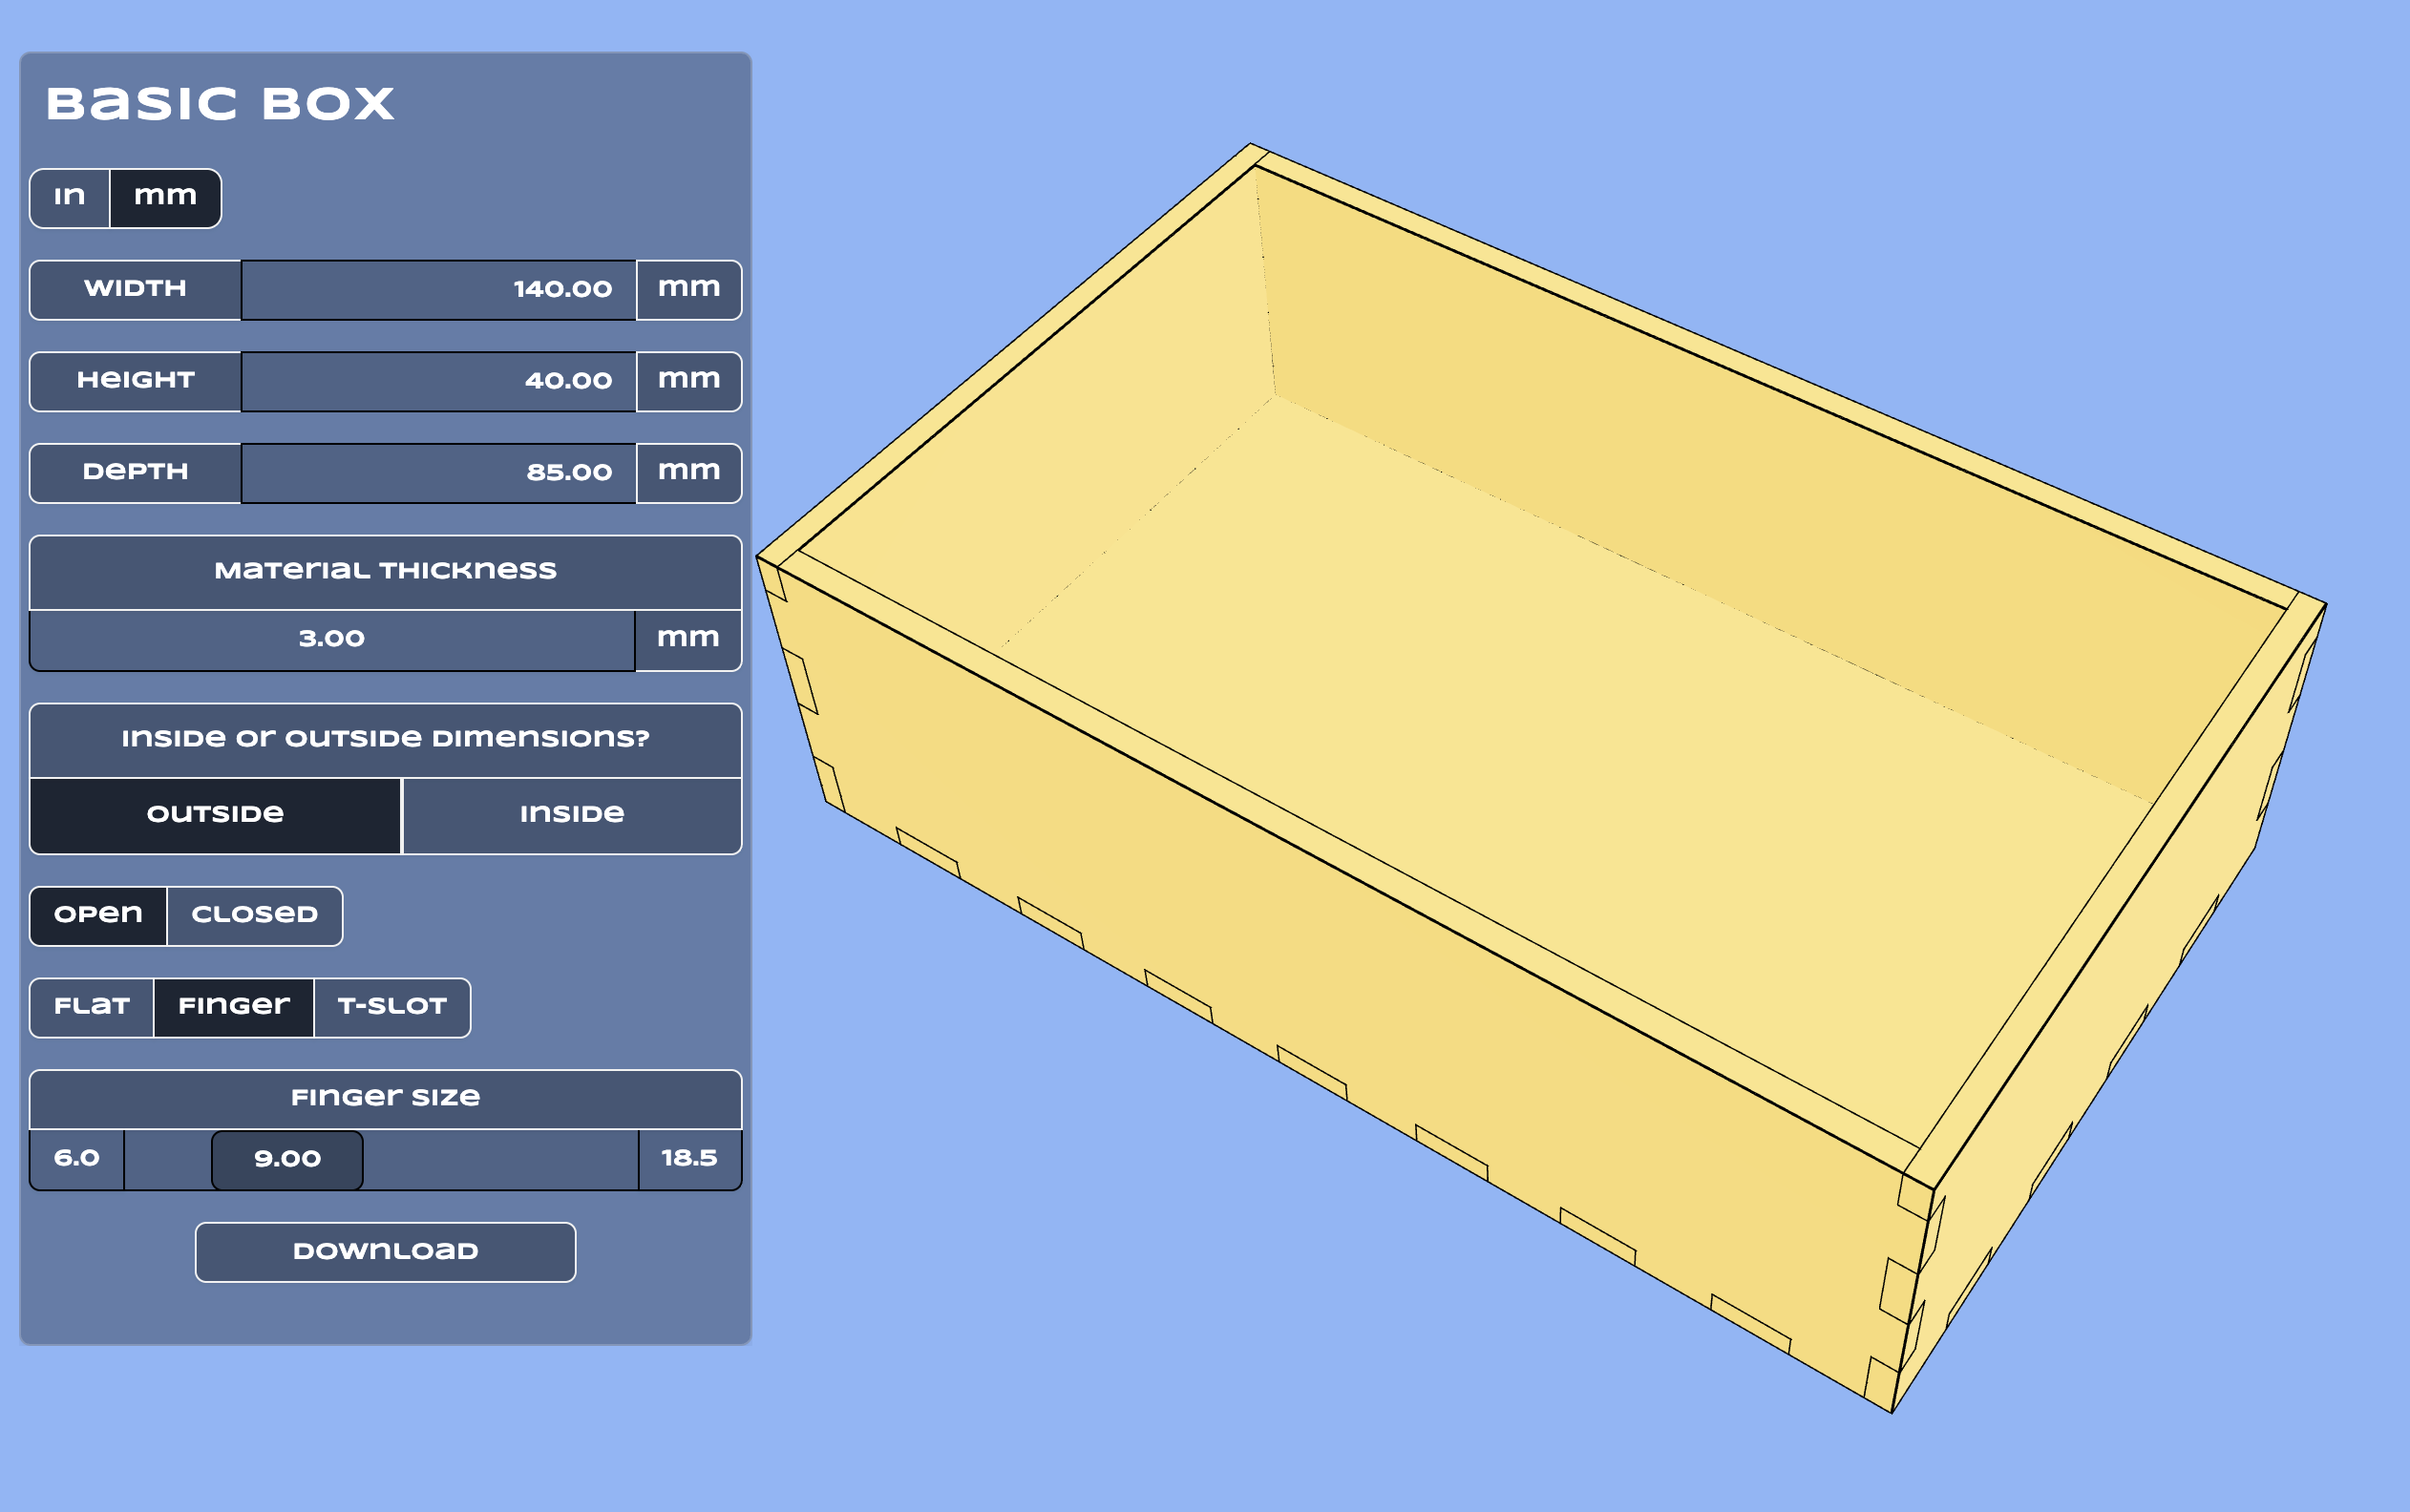Download the box design file

point(385,1251)
